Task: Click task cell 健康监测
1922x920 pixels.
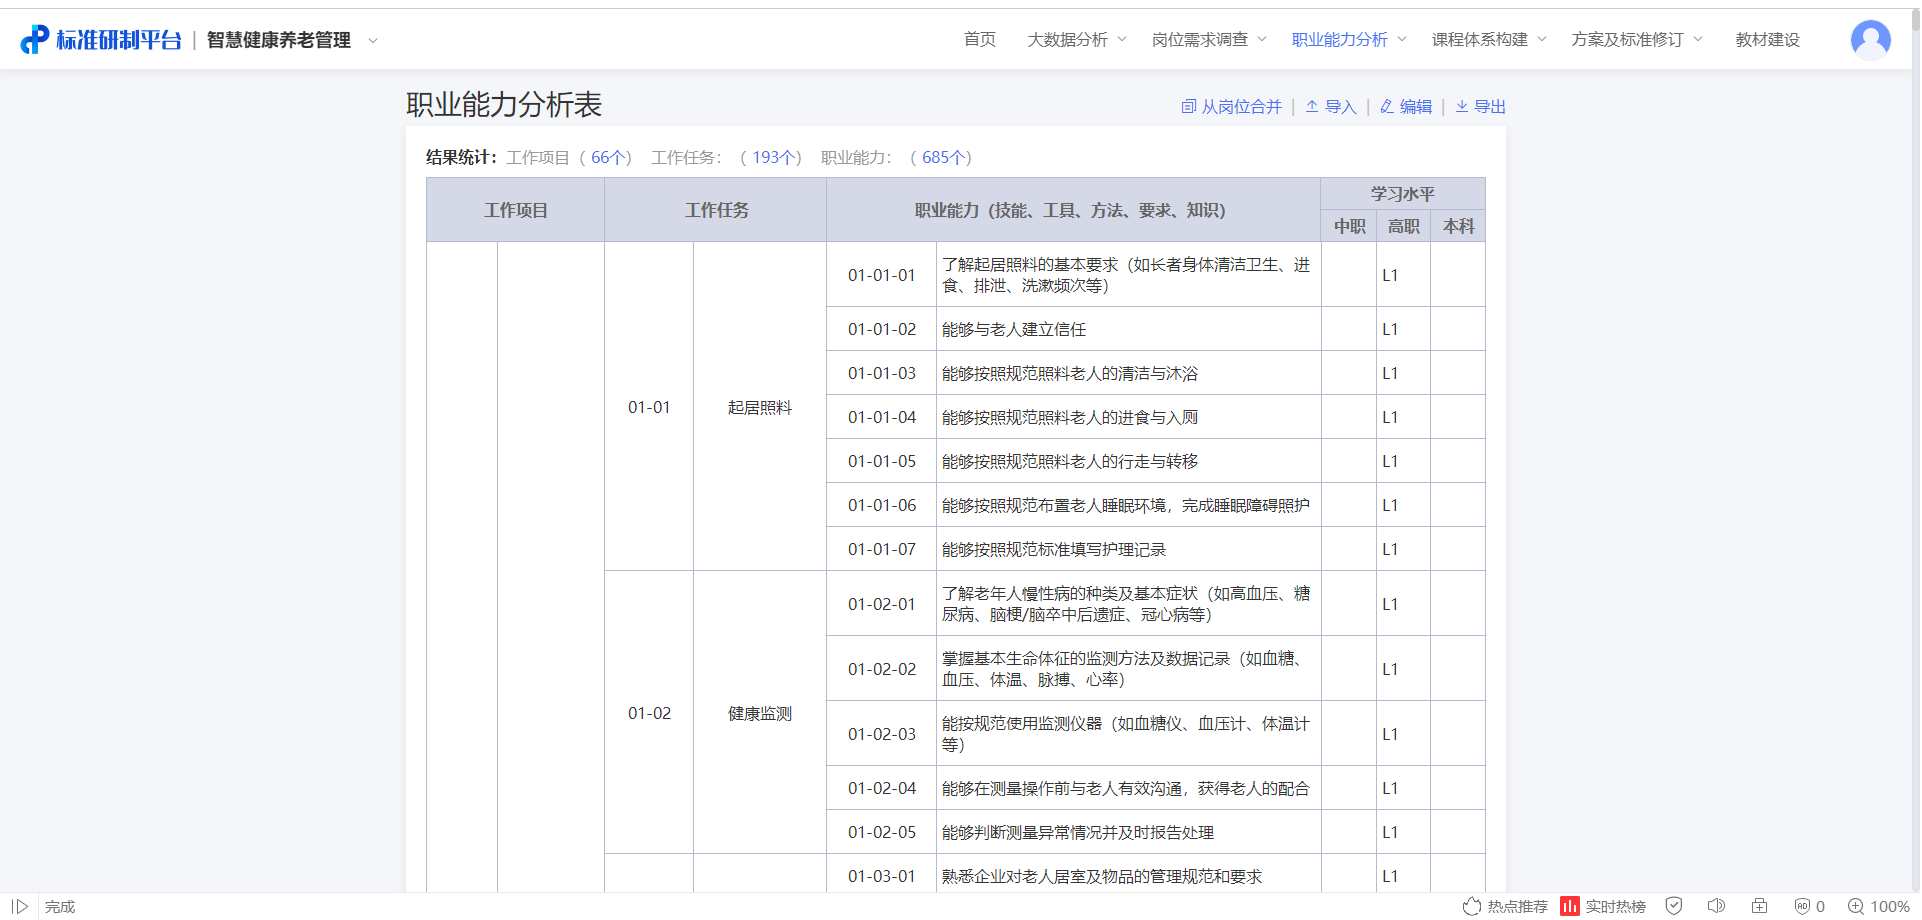Action: [x=760, y=713]
